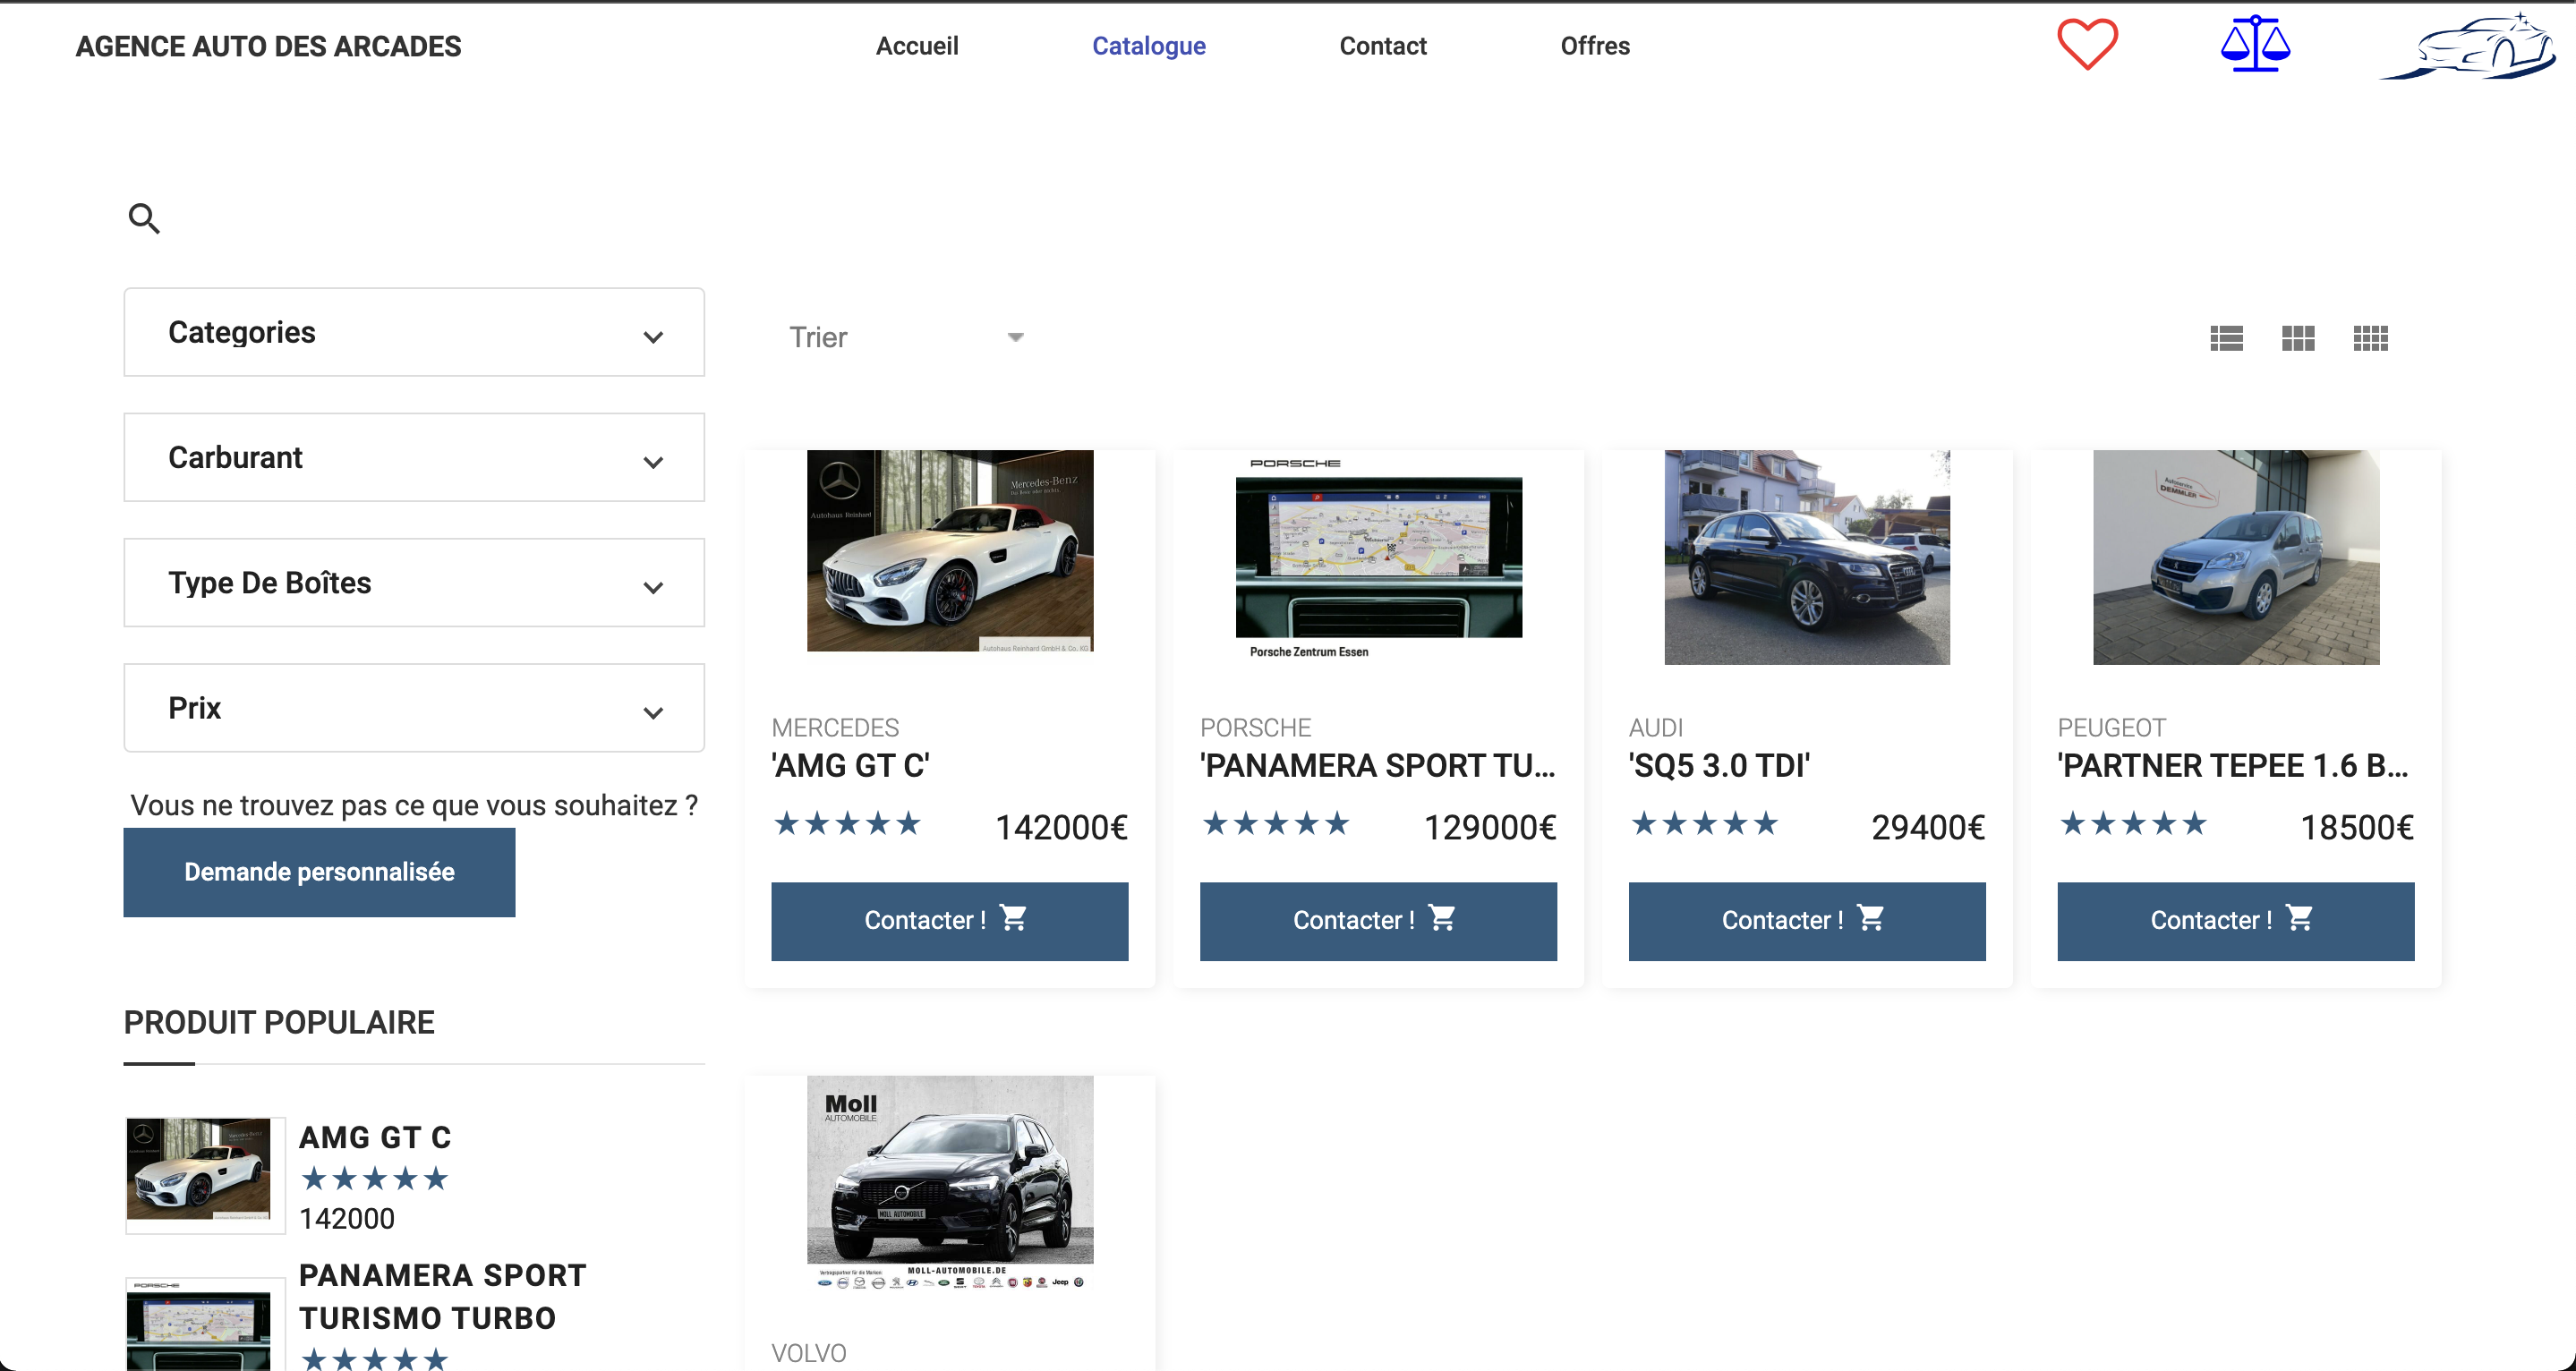
Task: Open 'PARTNER TEPEE 1.6 B...' card title
Action: (2234, 766)
